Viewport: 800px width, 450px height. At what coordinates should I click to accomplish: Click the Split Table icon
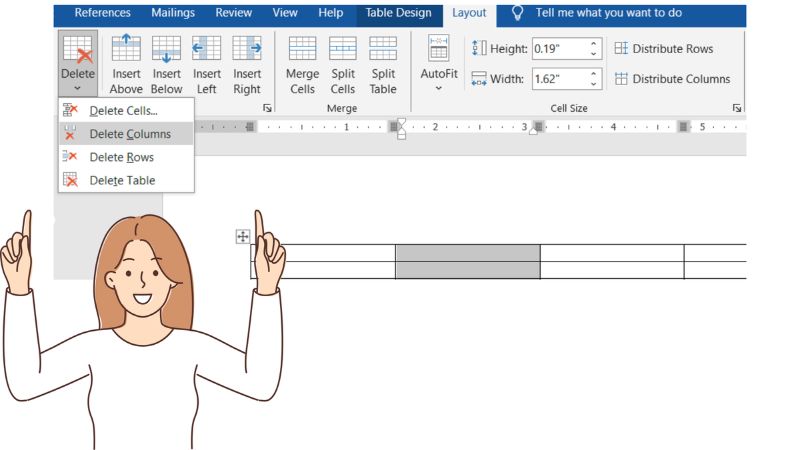[x=383, y=49]
